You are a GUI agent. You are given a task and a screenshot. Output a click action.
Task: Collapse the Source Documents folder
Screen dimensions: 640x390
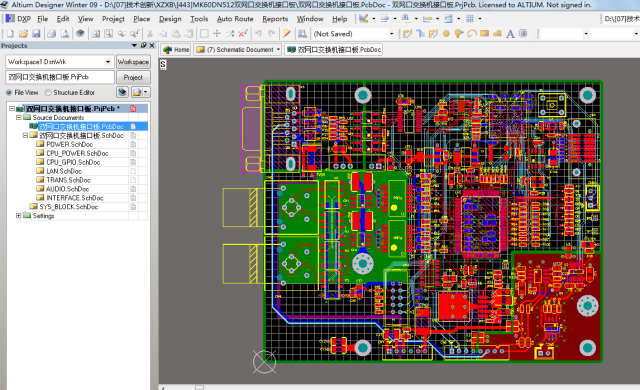[x=19, y=117]
